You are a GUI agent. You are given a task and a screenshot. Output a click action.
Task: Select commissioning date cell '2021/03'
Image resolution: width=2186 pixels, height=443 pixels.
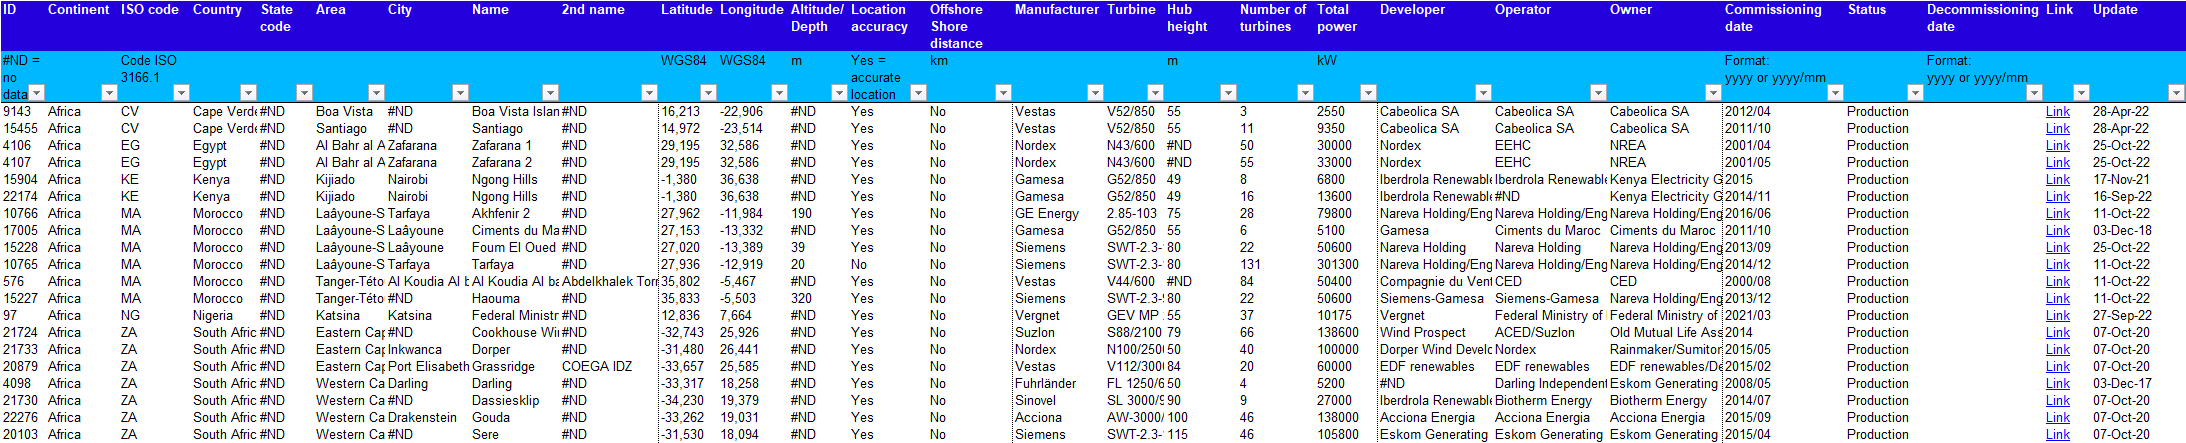pyautogui.click(x=1783, y=315)
